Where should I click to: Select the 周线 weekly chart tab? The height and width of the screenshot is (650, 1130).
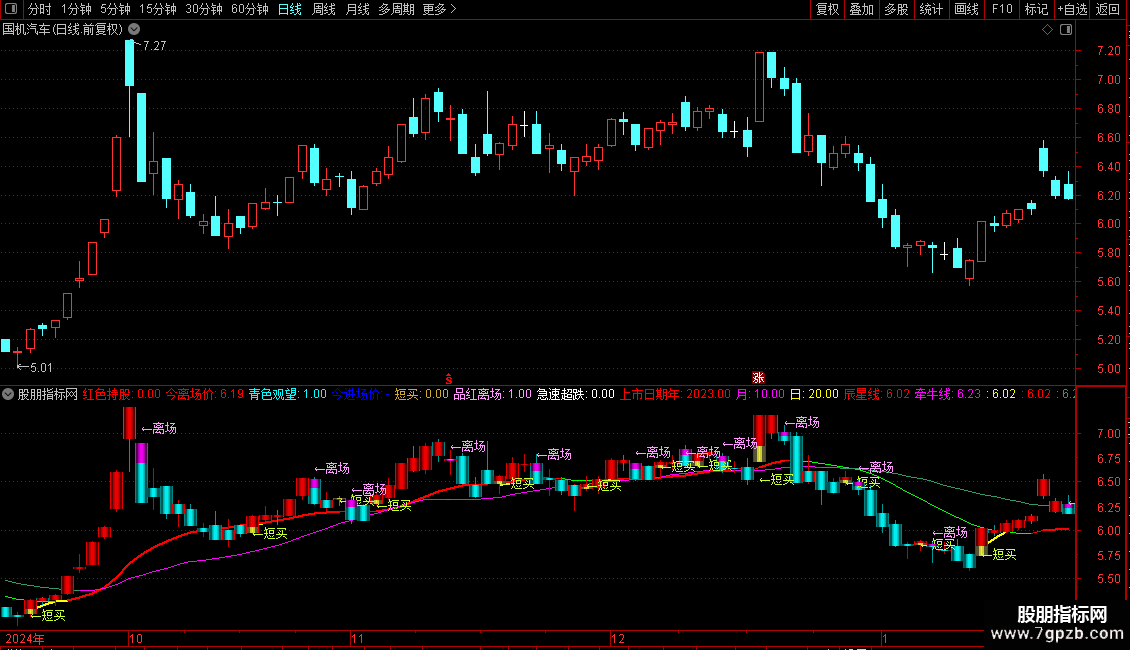pyautogui.click(x=324, y=9)
